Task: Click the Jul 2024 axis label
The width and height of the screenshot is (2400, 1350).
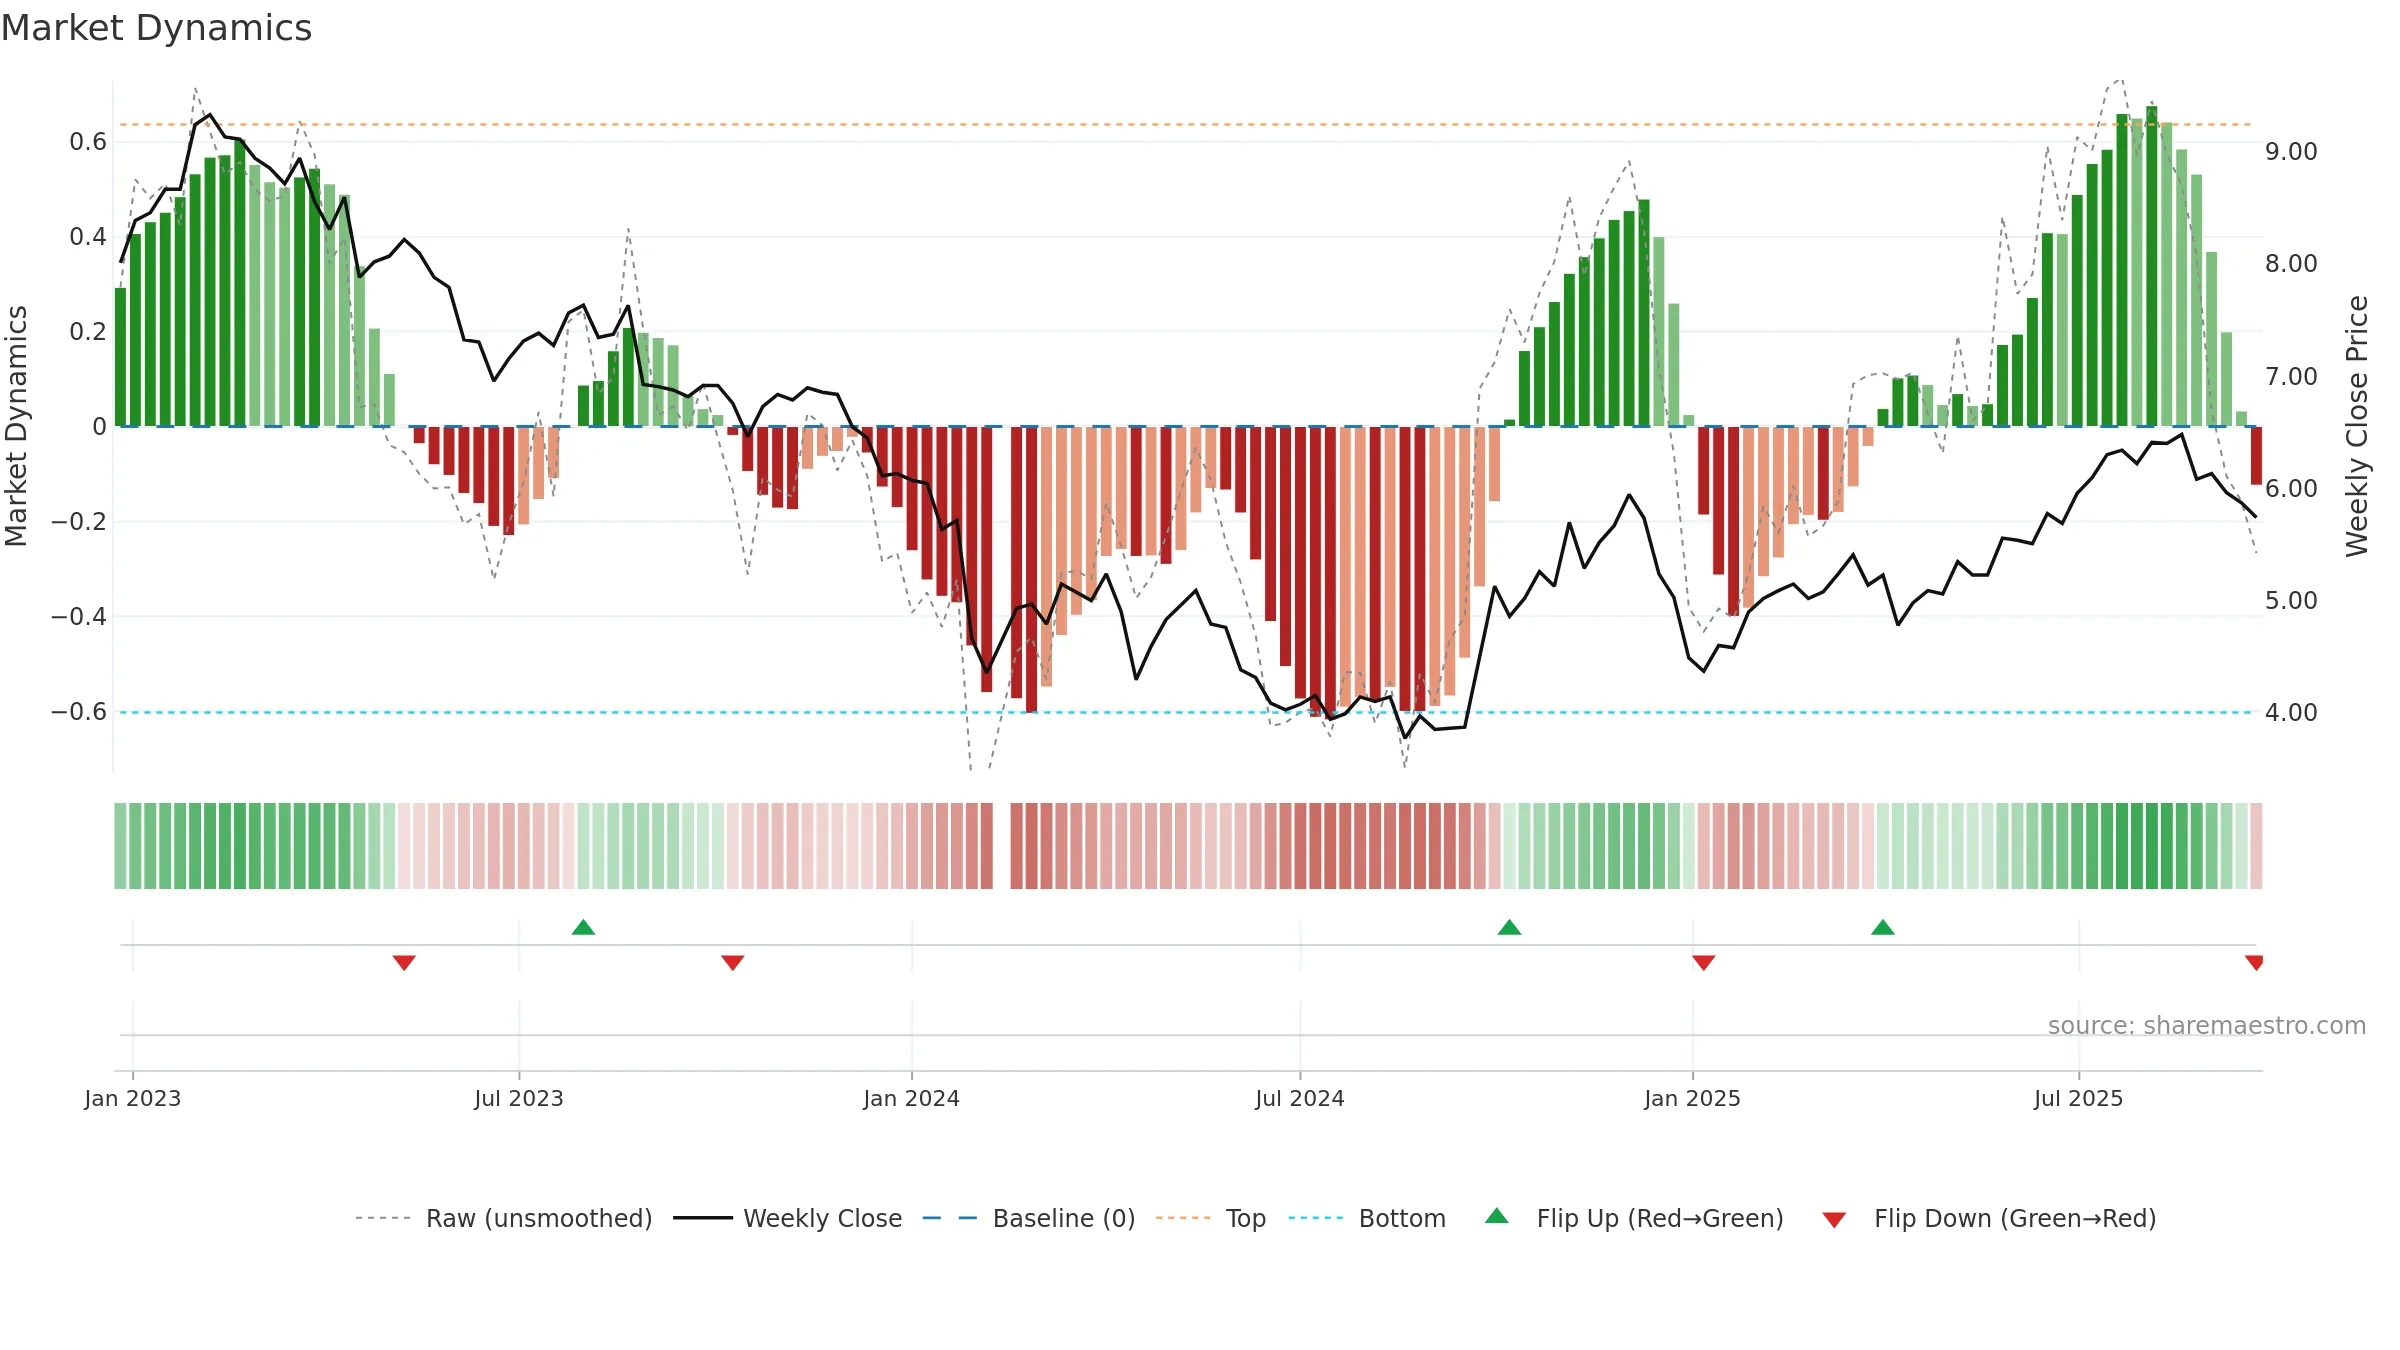Action: coord(1300,1098)
